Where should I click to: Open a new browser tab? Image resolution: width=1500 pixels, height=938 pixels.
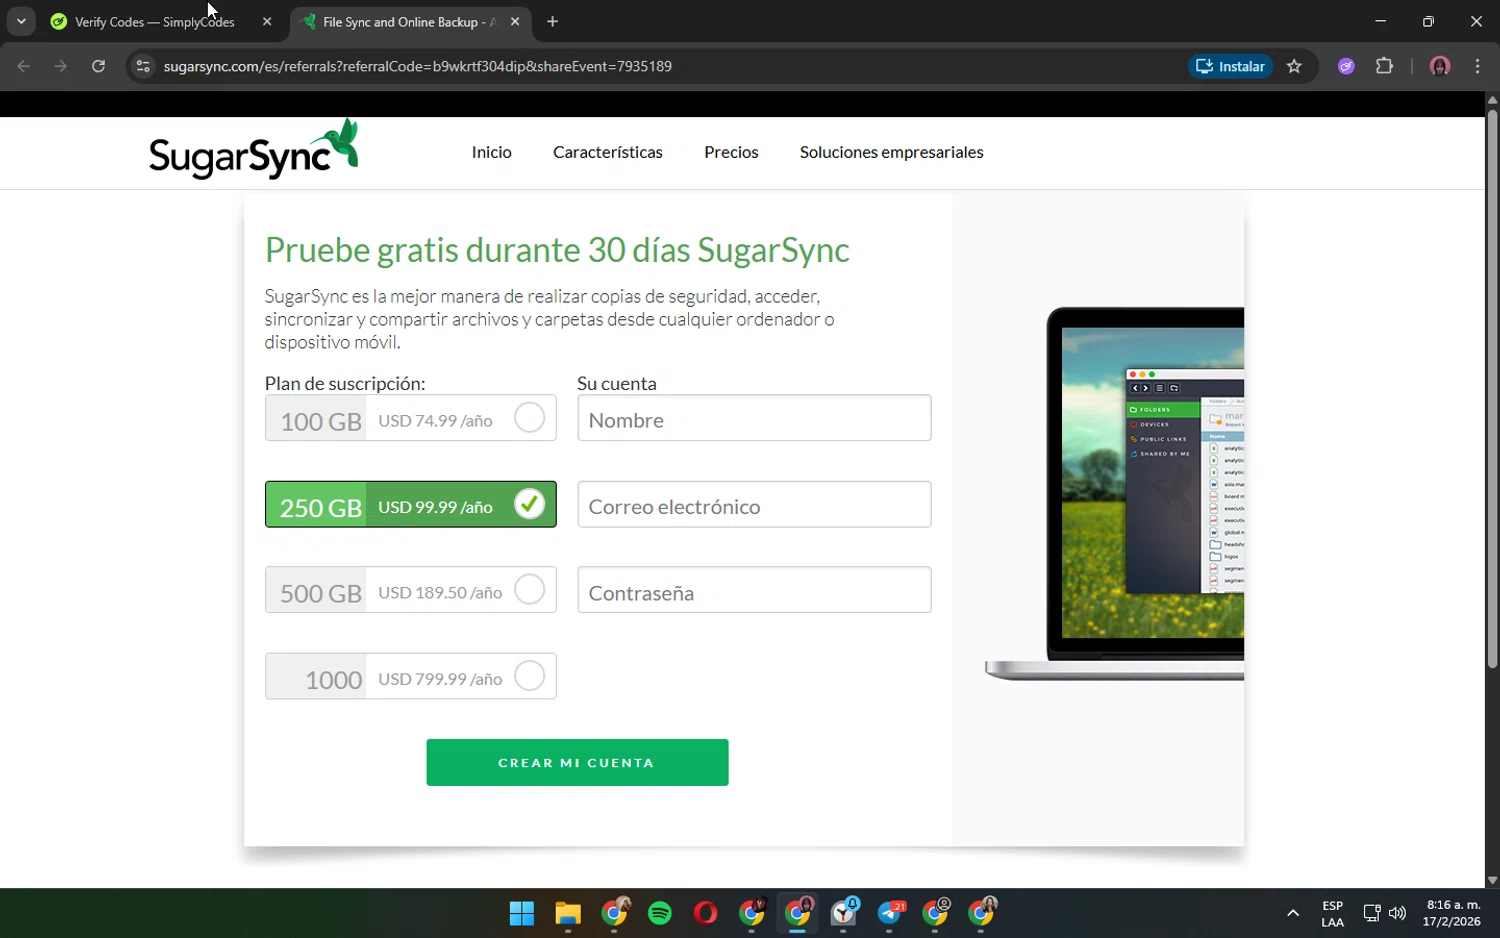tap(552, 21)
